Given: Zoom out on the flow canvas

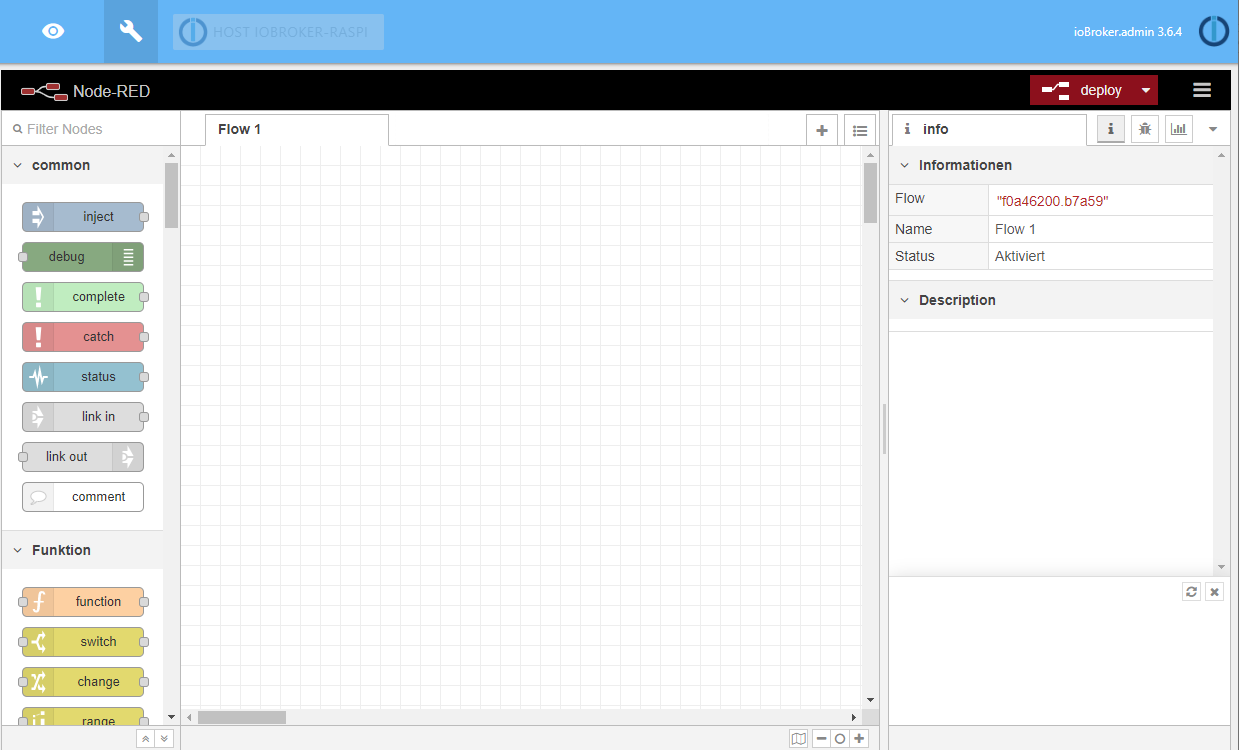Looking at the screenshot, I should (821, 739).
